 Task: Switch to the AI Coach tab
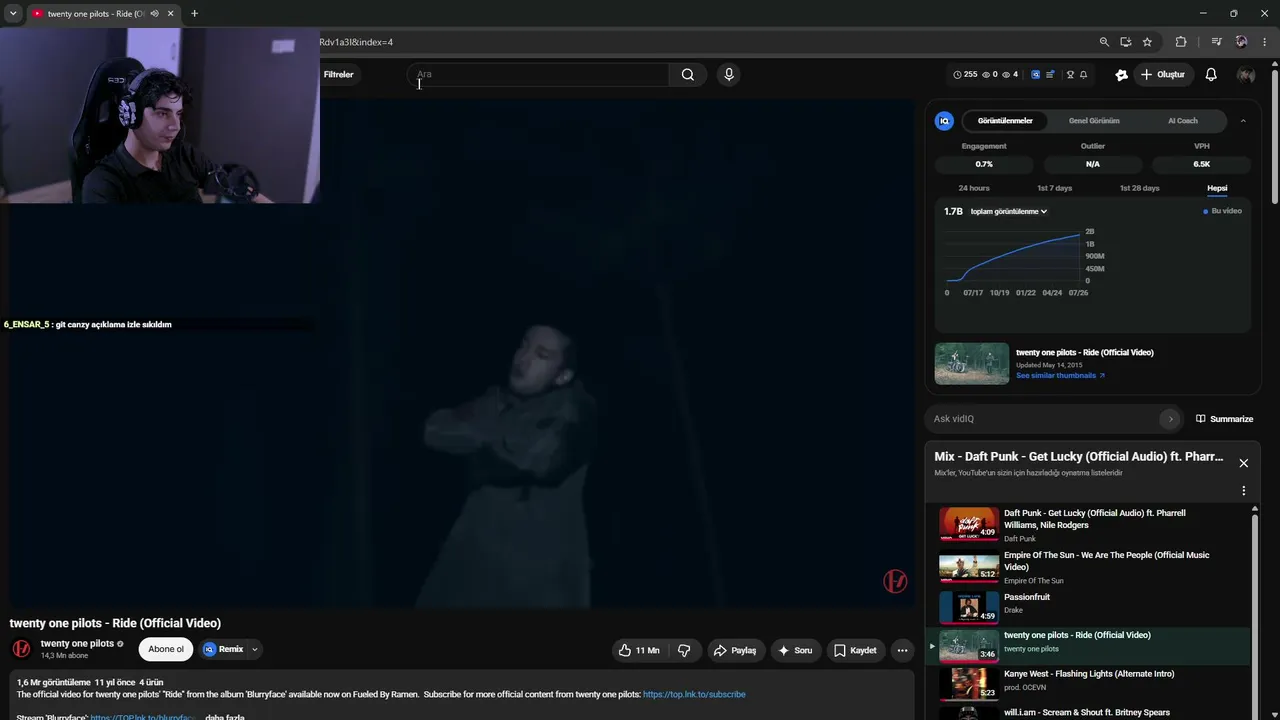pyautogui.click(x=1183, y=121)
